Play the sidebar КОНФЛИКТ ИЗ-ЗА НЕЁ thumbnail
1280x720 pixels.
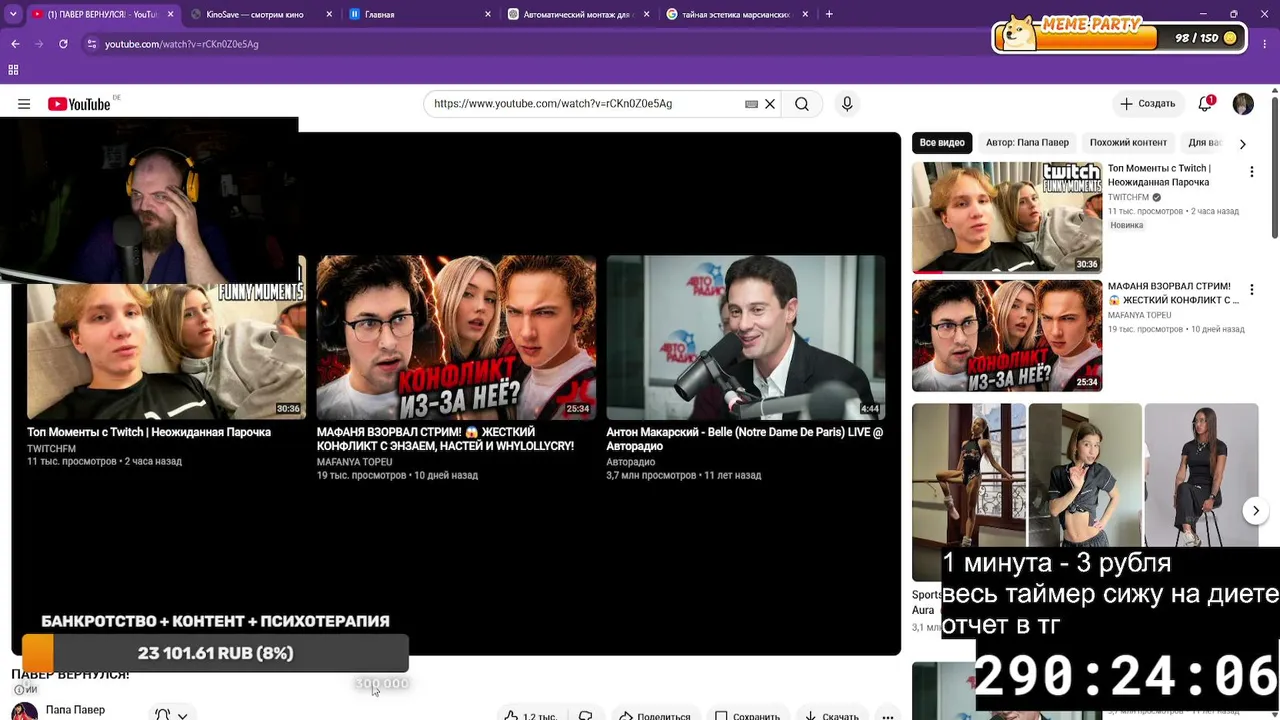pos(1007,335)
